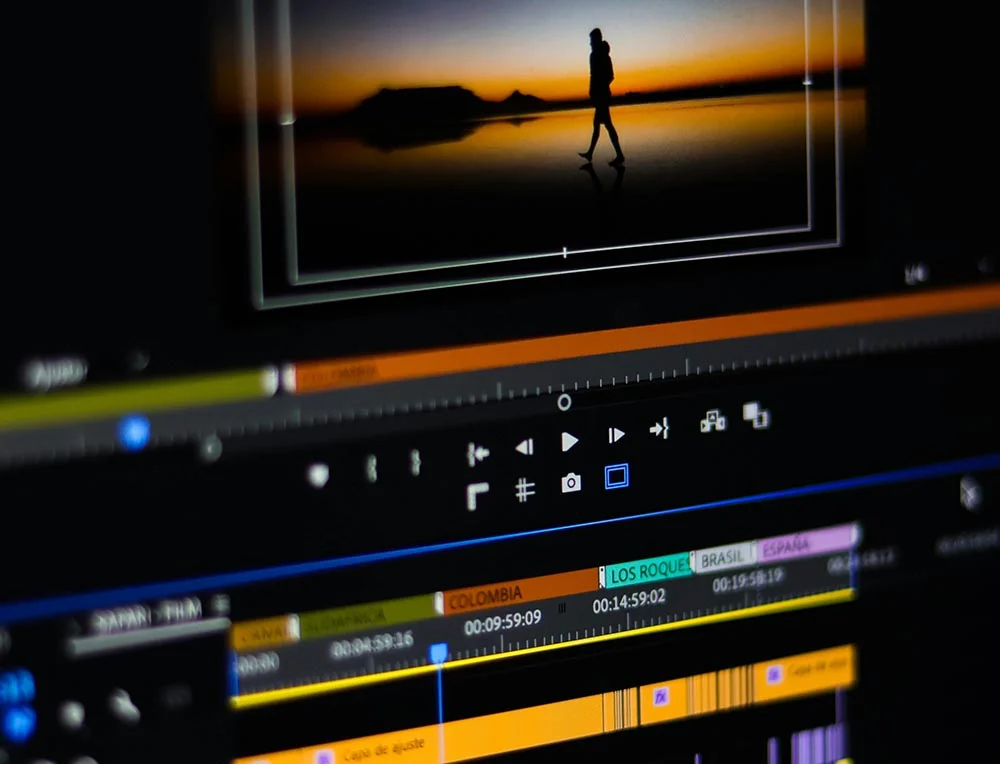This screenshot has width=1000, height=764.
Task: Click the Go to In point icon
Action: coord(478,454)
